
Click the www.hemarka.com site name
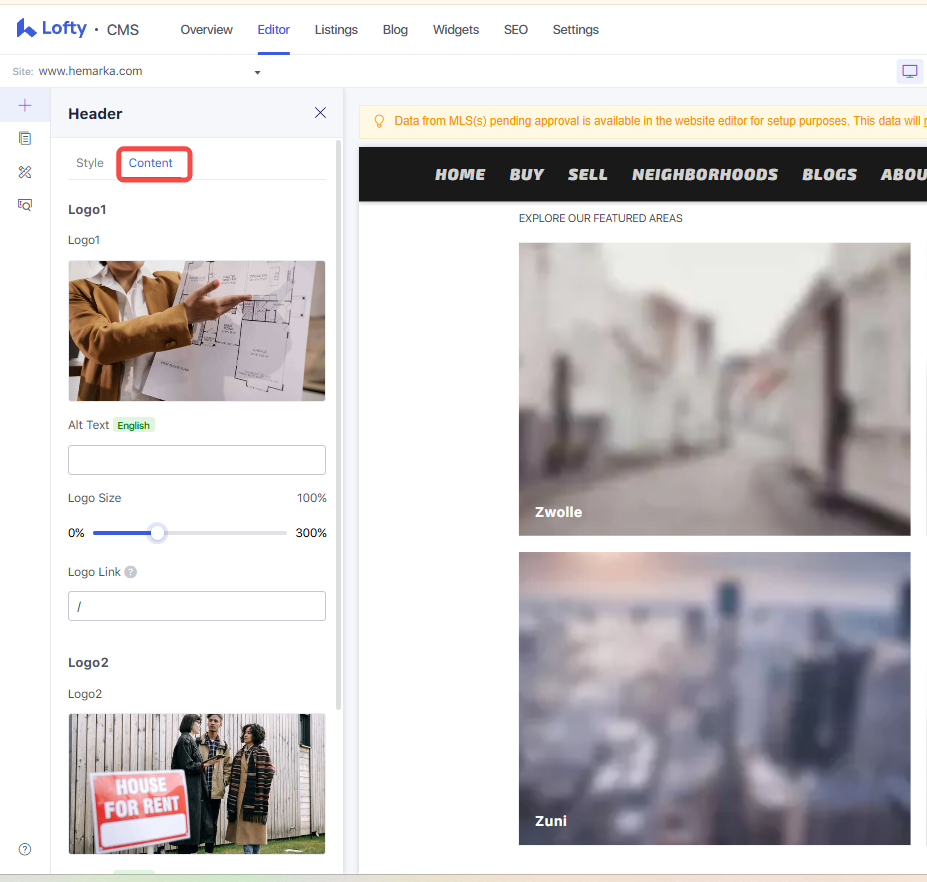pyautogui.click(x=90, y=72)
